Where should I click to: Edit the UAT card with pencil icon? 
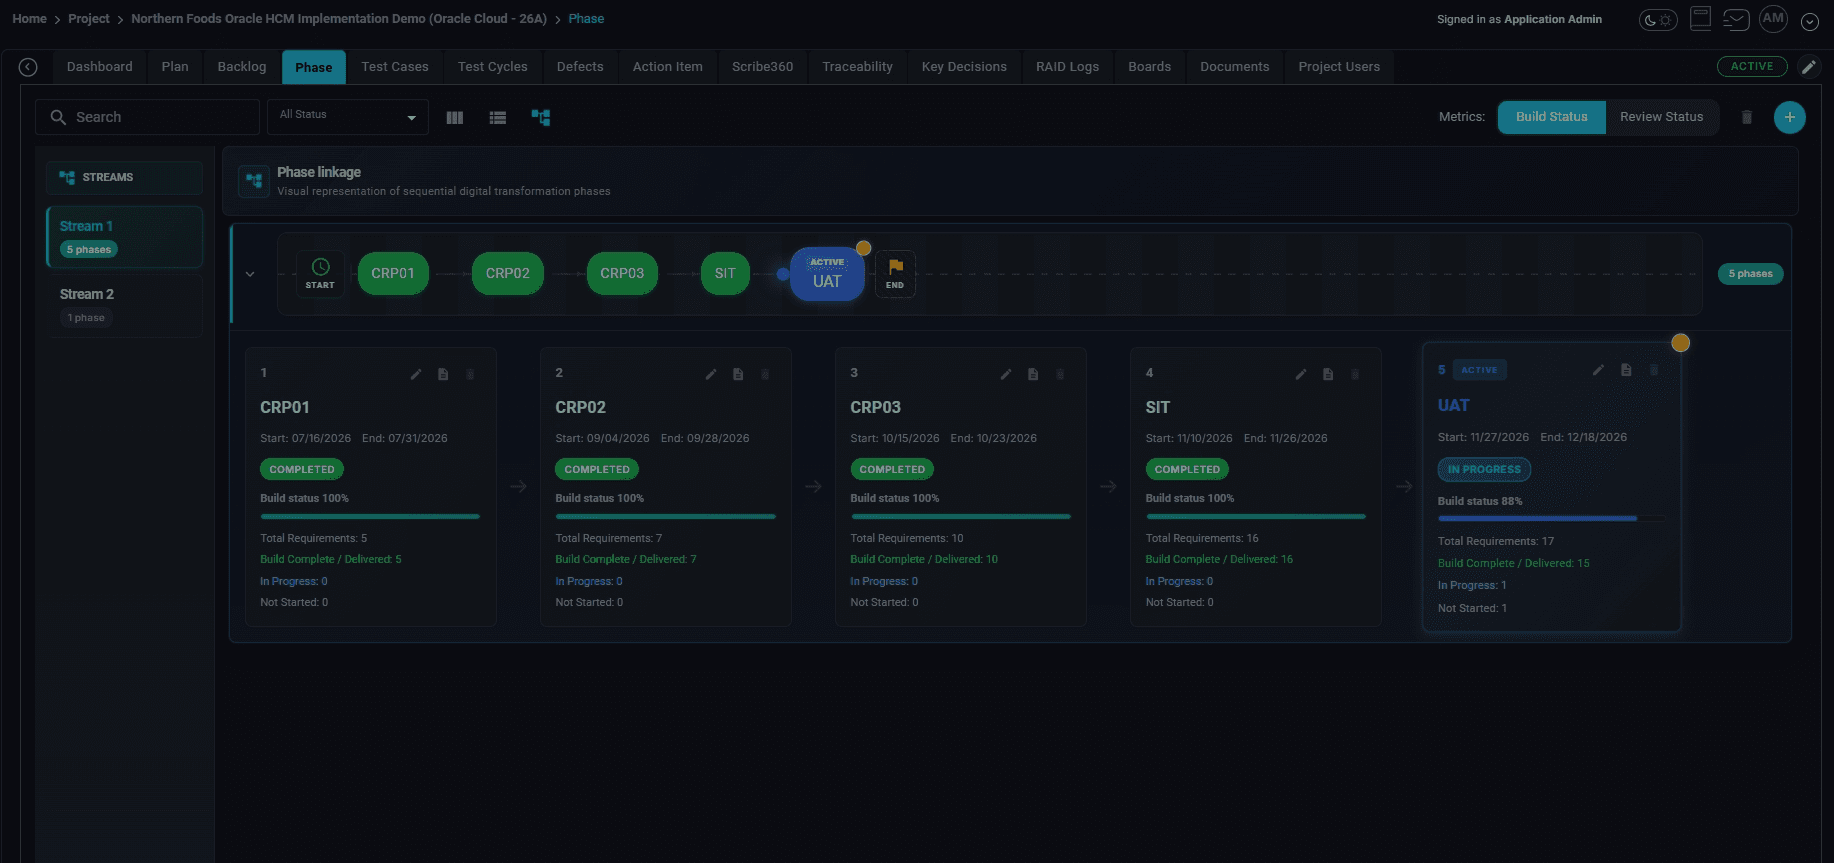1599,370
